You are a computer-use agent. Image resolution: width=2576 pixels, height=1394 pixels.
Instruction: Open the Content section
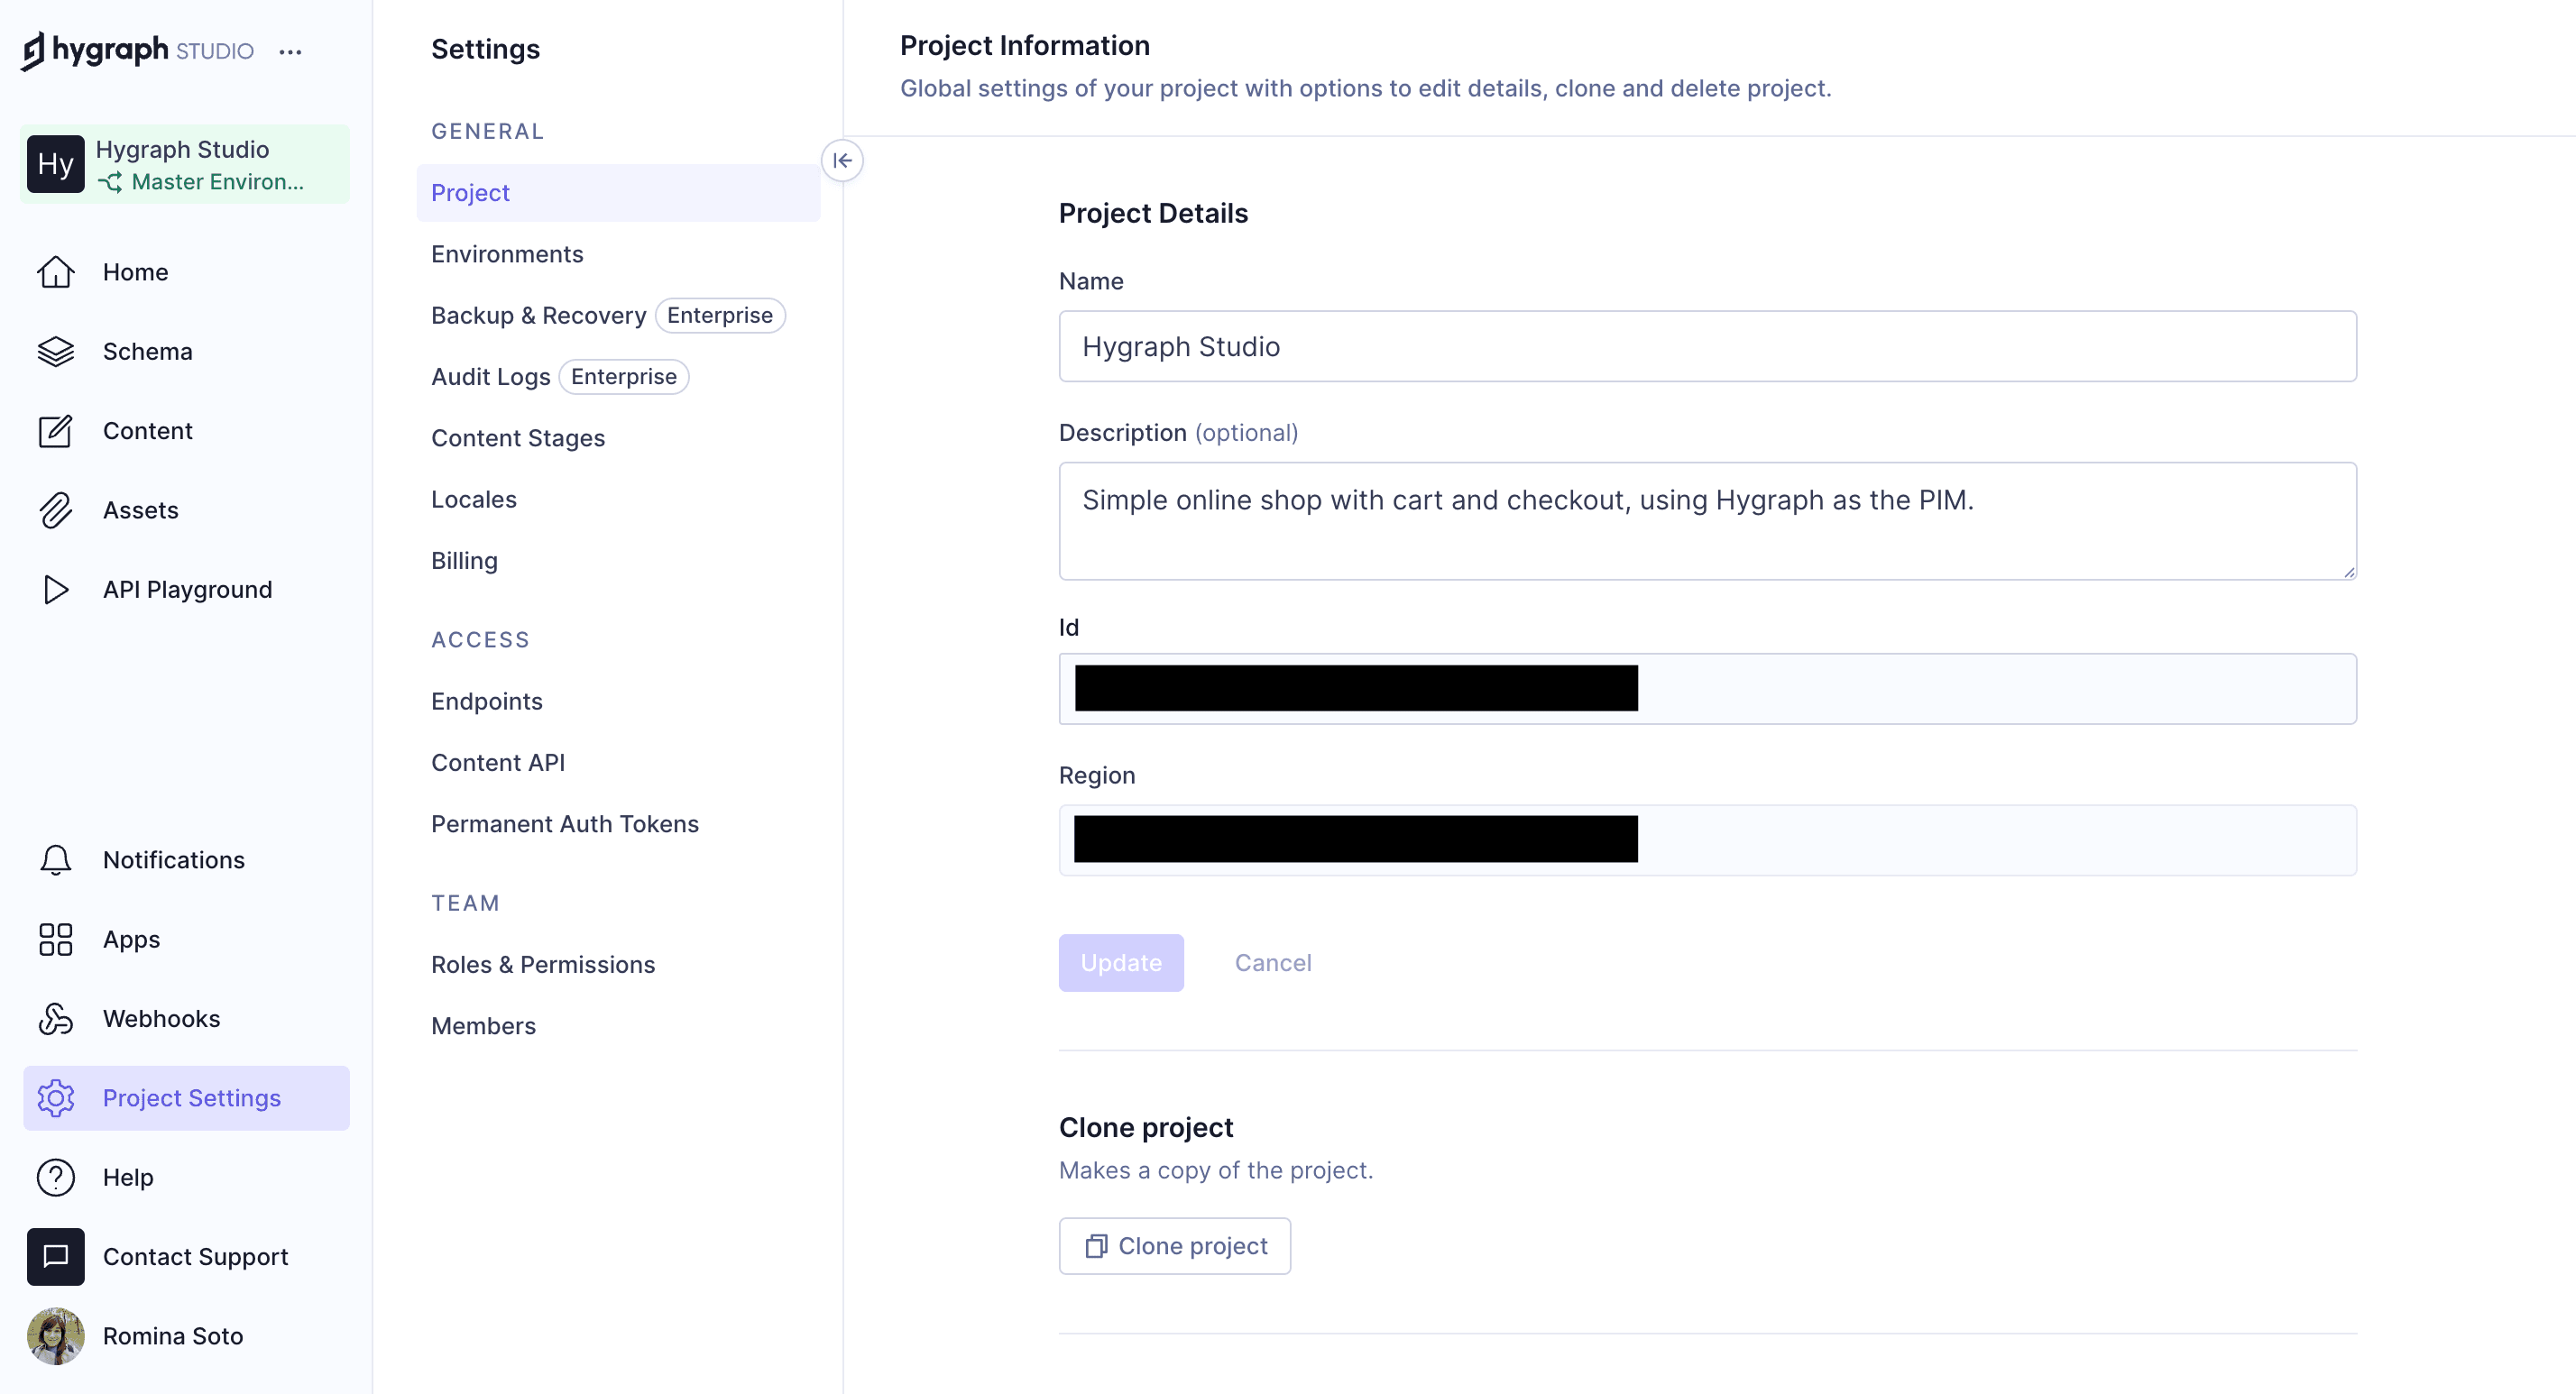(147, 430)
